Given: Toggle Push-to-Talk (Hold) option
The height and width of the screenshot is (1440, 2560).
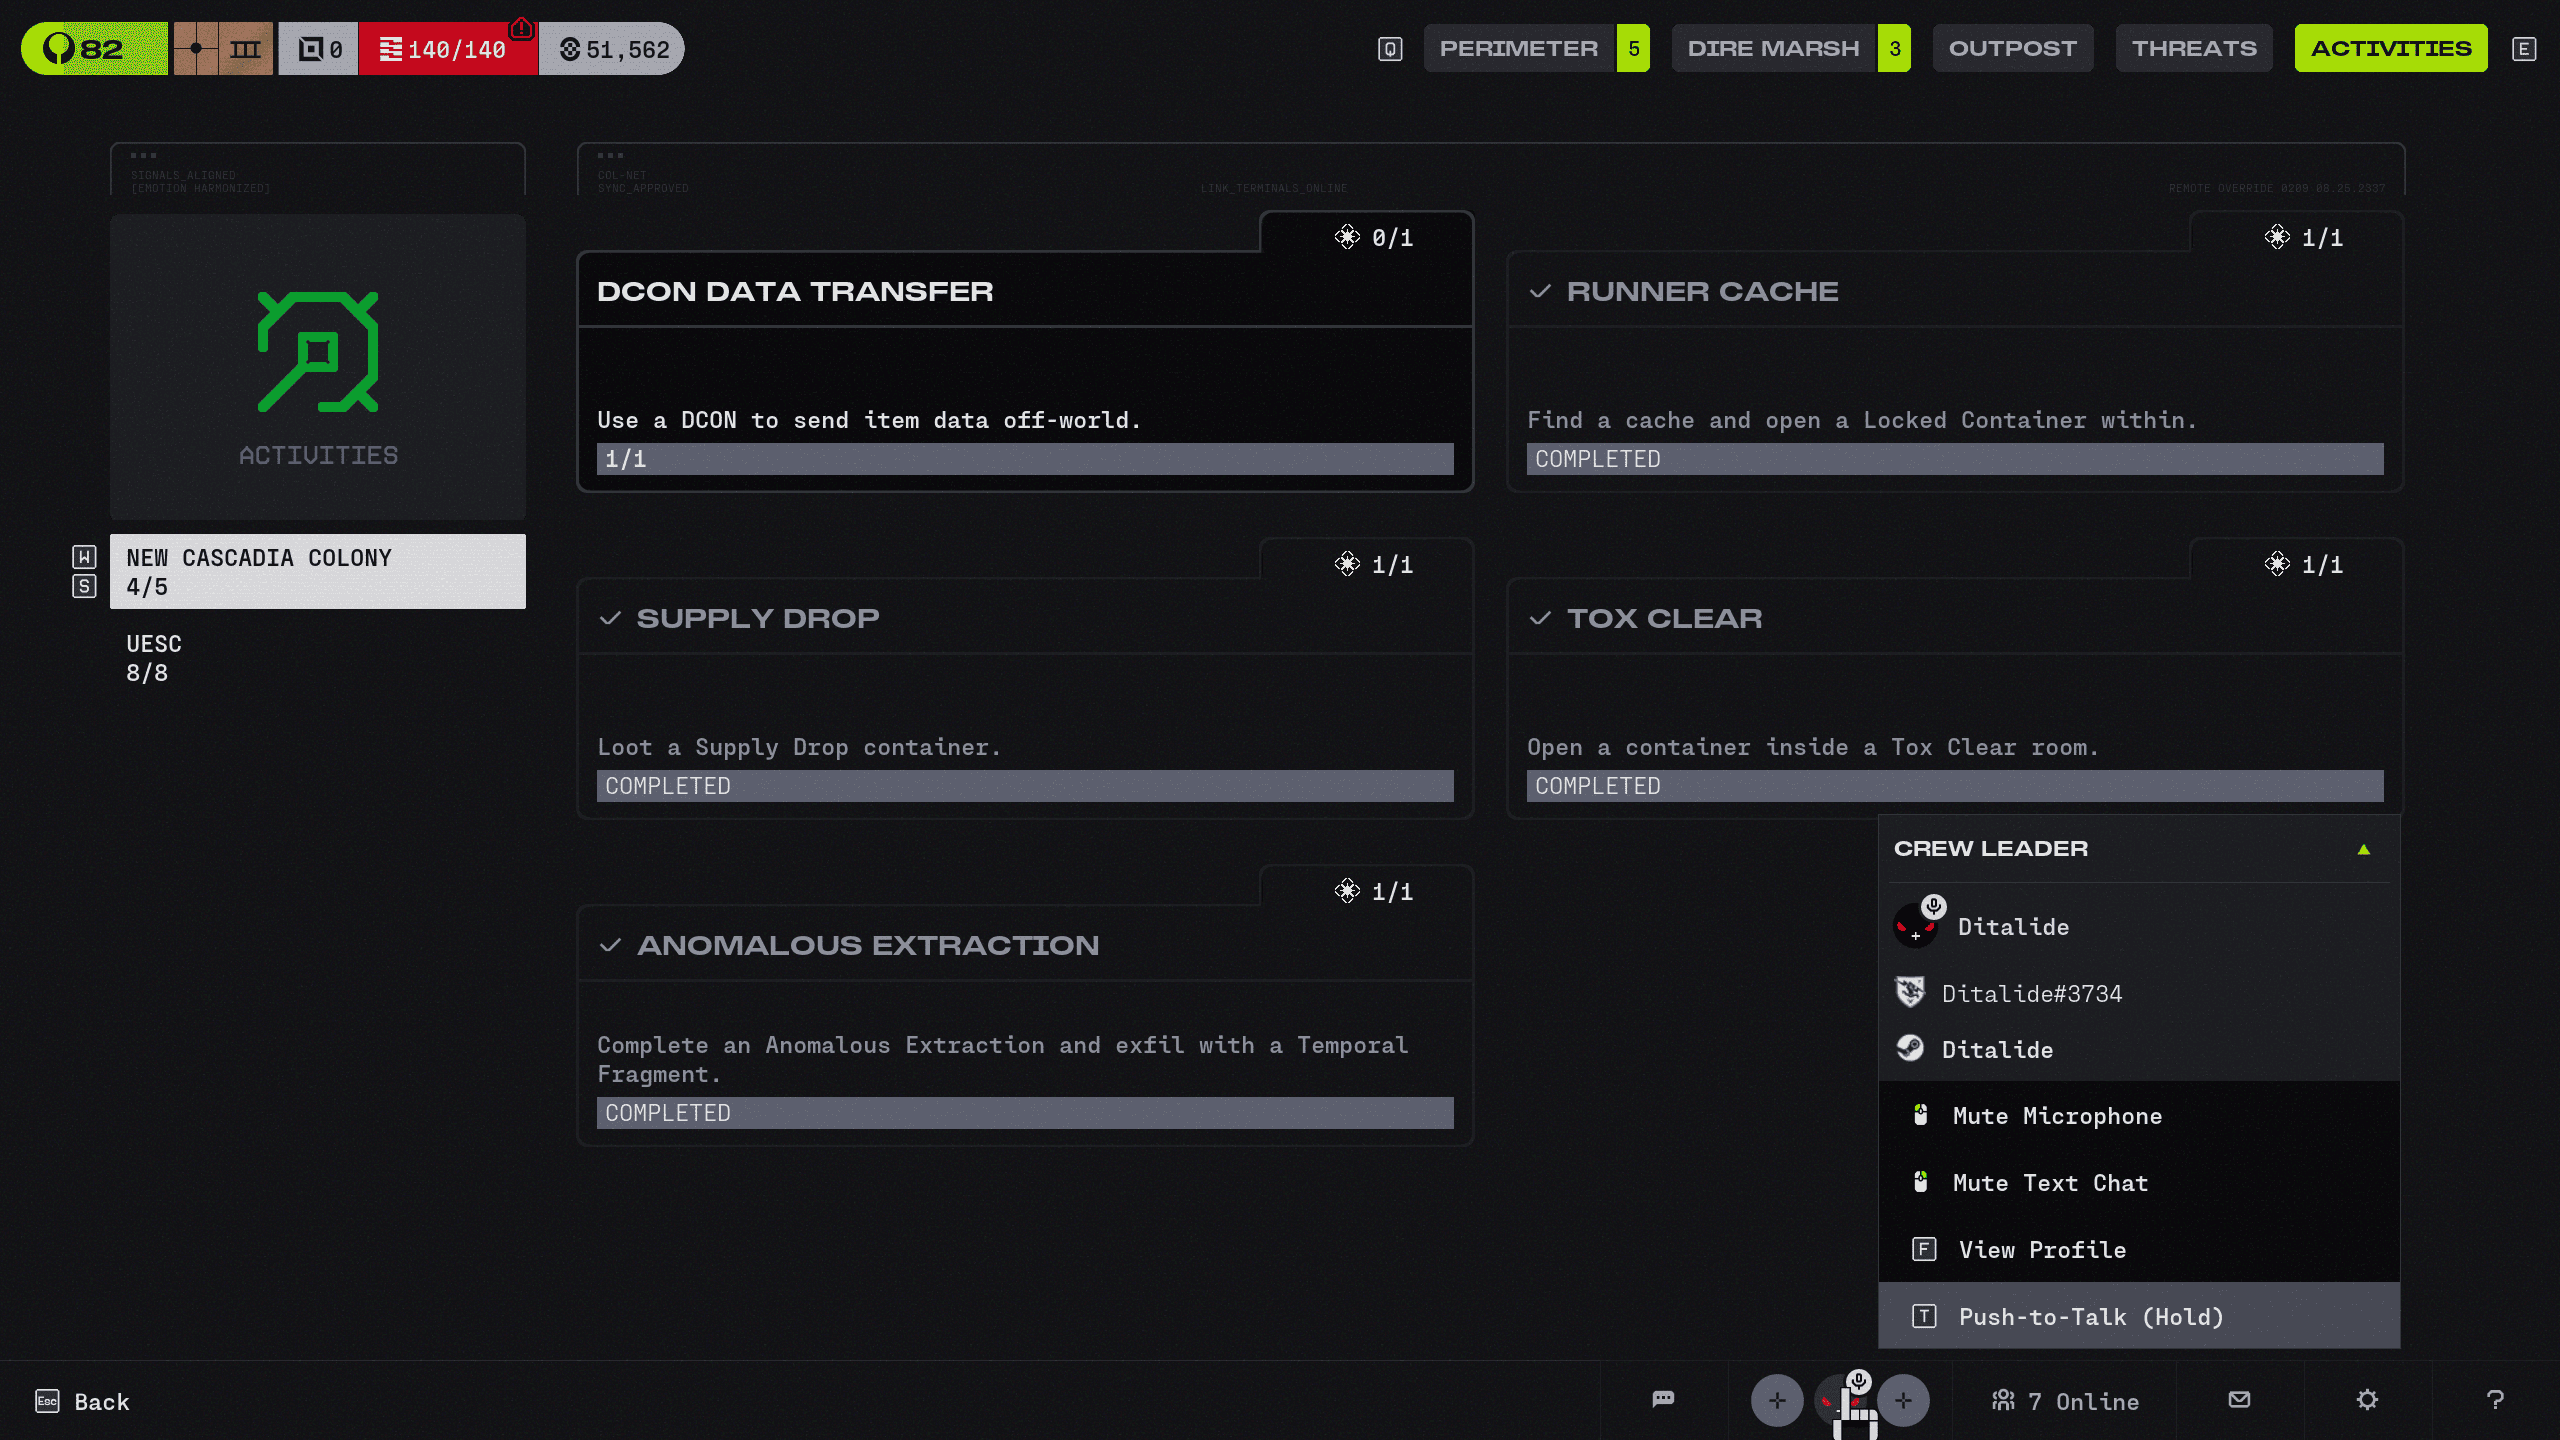Looking at the screenshot, I should tap(2090, 1317).
